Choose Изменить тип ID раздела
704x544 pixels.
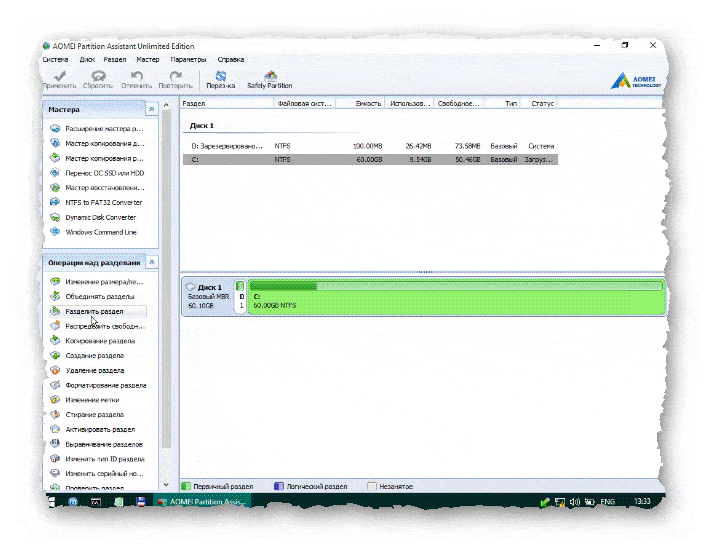(97, 459)
